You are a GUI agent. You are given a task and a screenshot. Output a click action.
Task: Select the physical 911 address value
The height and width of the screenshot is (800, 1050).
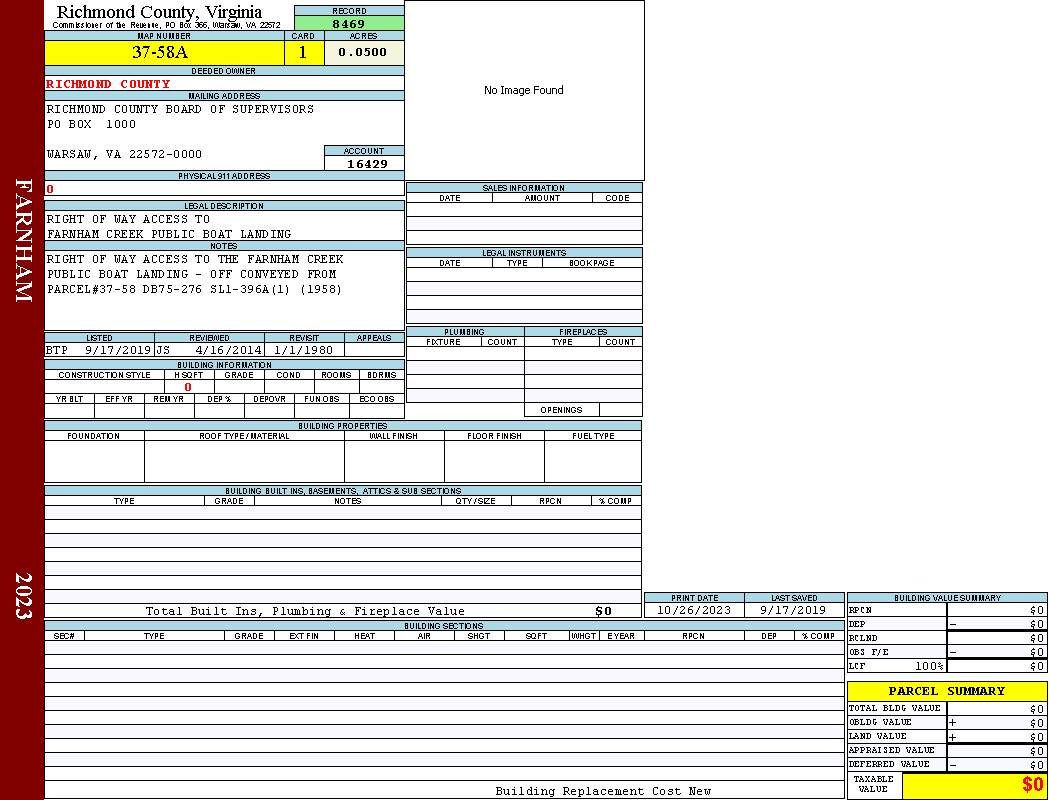pos(224,189)
